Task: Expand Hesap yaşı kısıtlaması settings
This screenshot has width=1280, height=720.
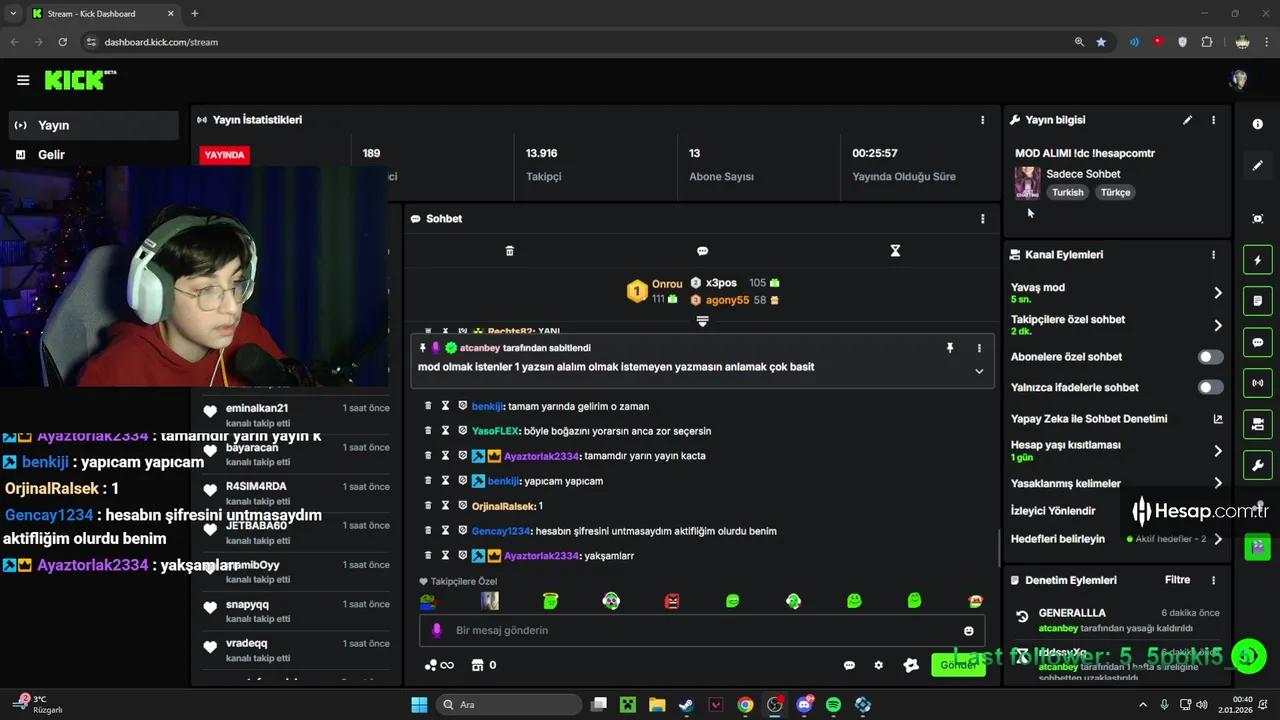Action: pyautogui.click(x=1217, y=451)
